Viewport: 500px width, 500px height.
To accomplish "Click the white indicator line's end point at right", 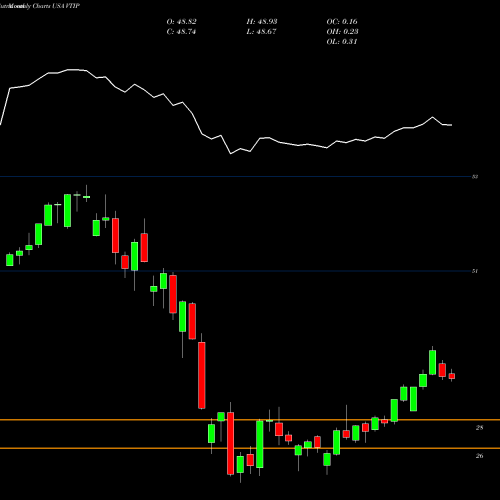I will click(451, 125).
